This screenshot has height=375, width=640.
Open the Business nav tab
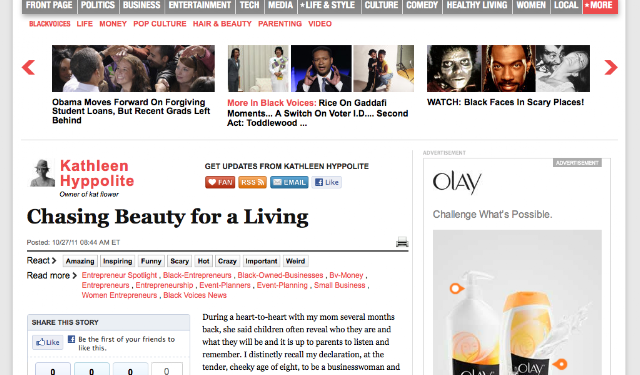tap(142, 5)
